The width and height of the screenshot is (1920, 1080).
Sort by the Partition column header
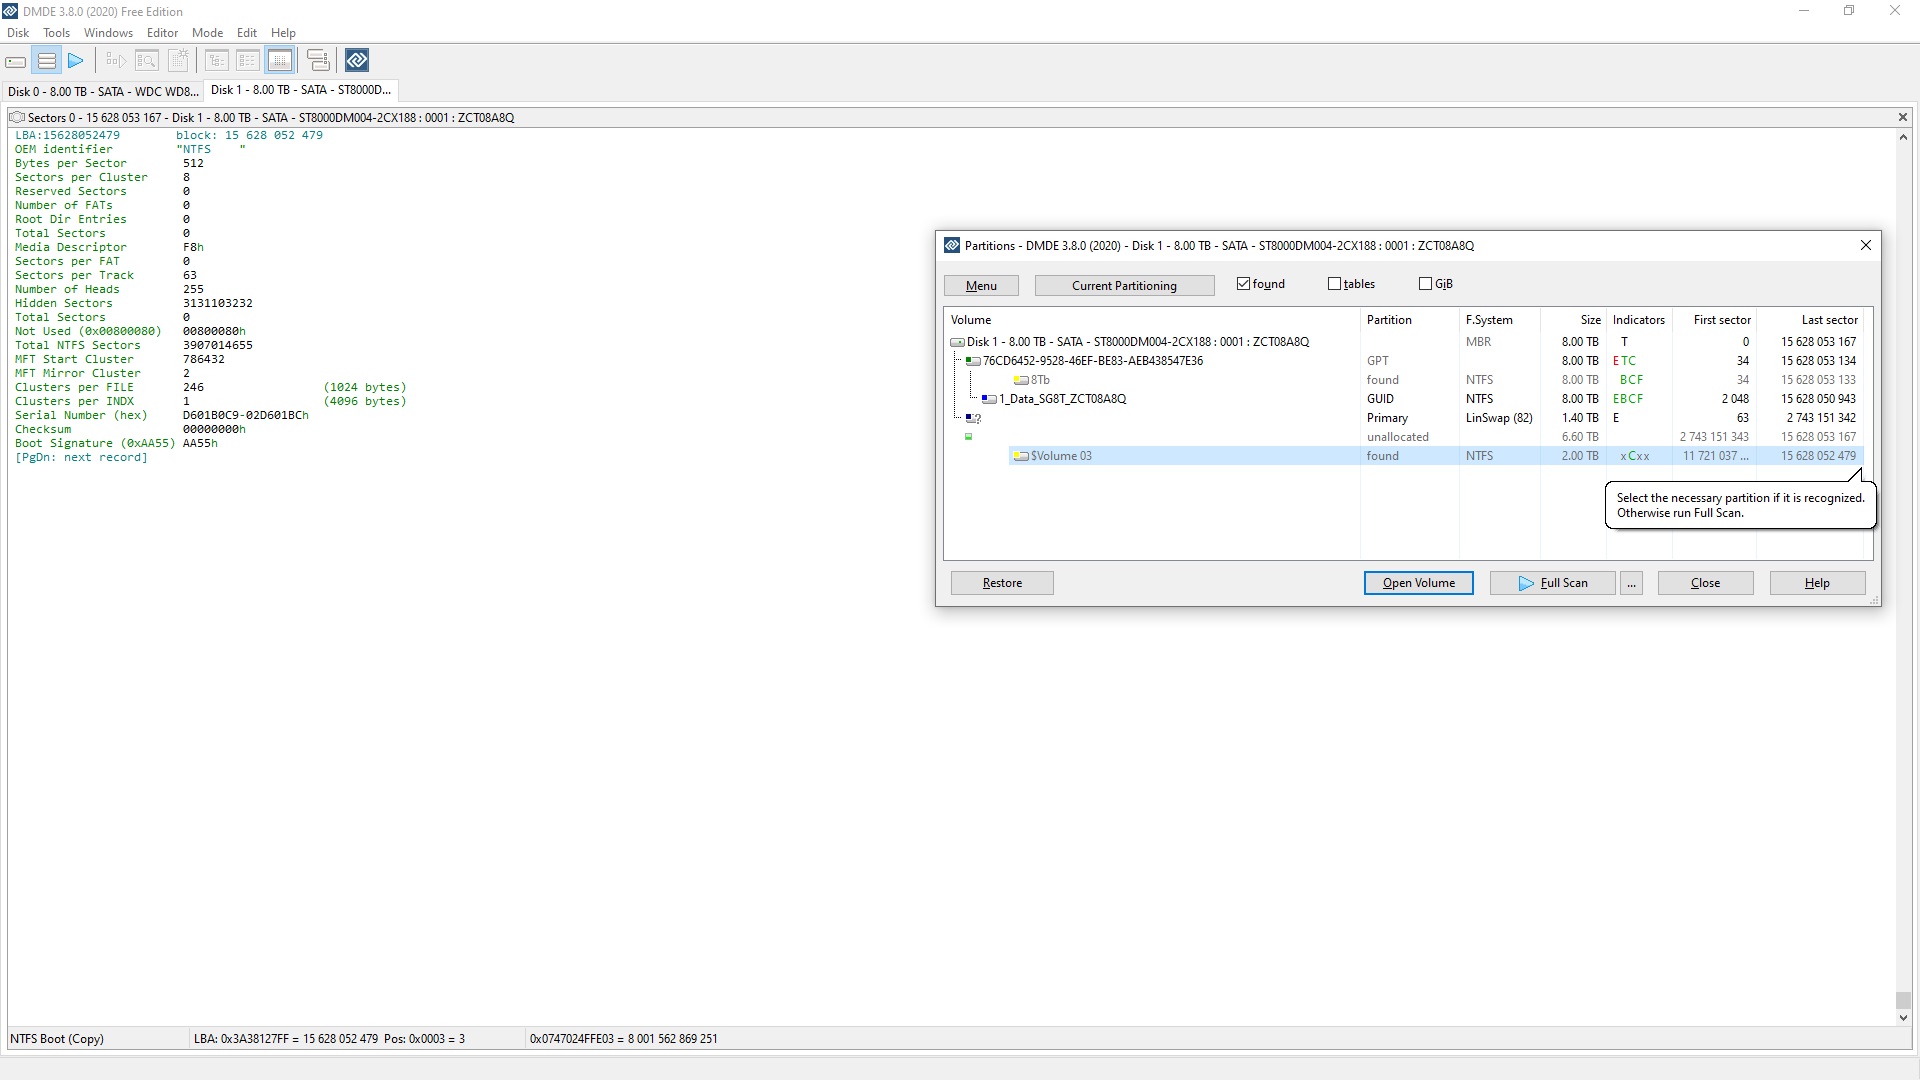[1409, 320]
